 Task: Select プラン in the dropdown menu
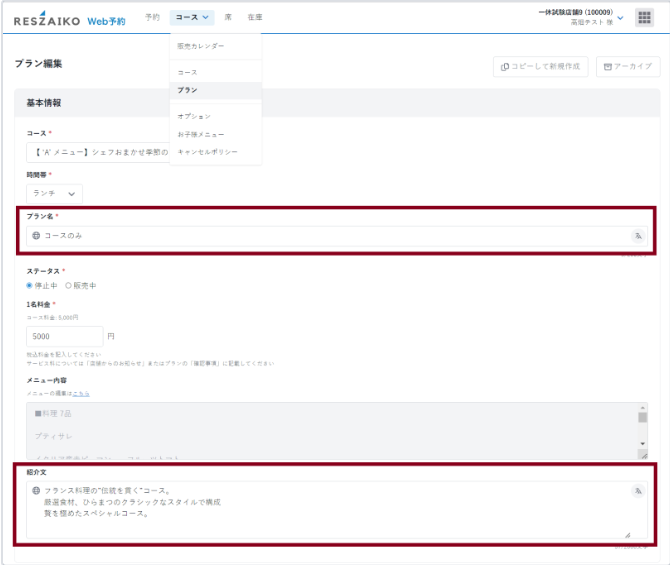187,90
